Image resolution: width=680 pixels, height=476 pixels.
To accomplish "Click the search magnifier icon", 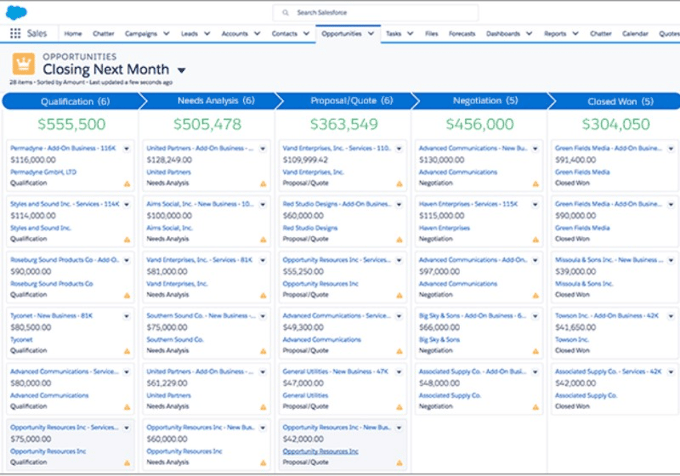I will click(x=285, y=13).
